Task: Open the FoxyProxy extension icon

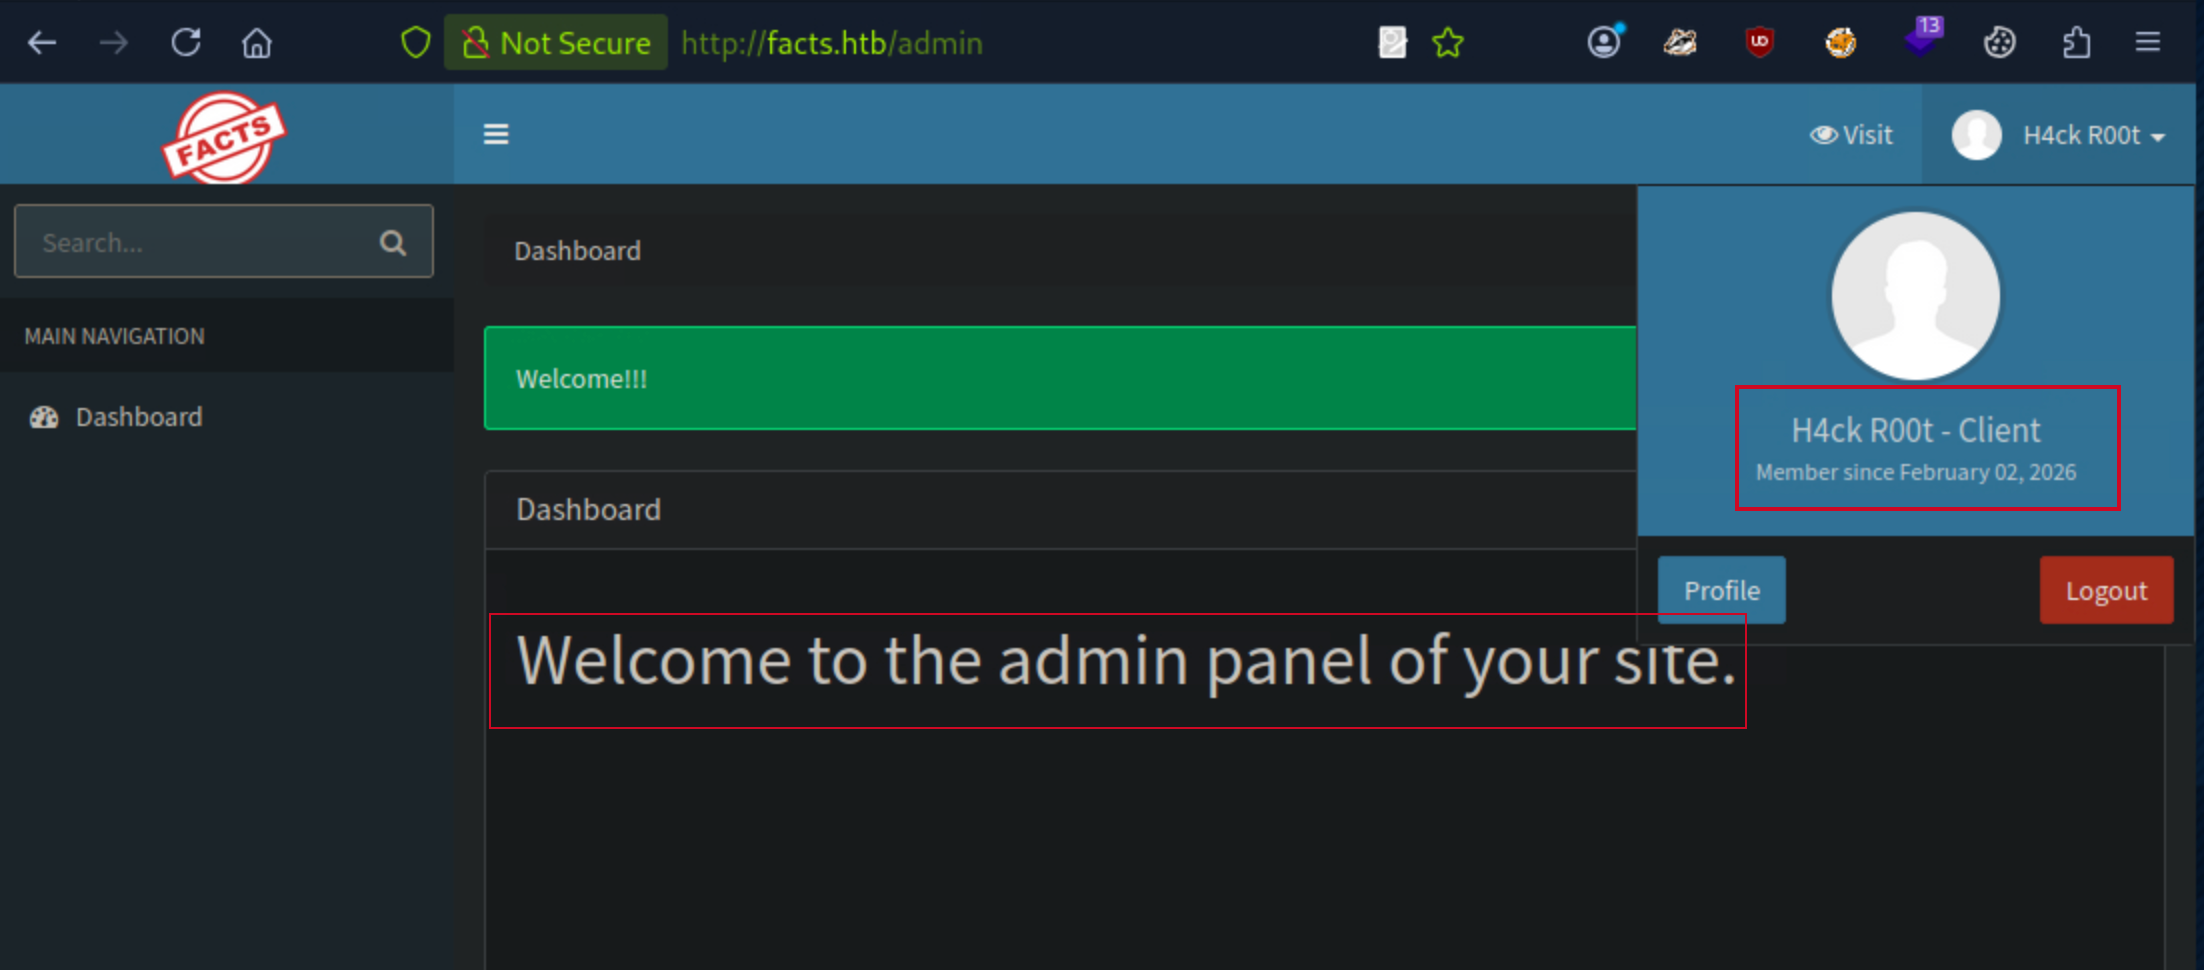Action: [1840, 42]
